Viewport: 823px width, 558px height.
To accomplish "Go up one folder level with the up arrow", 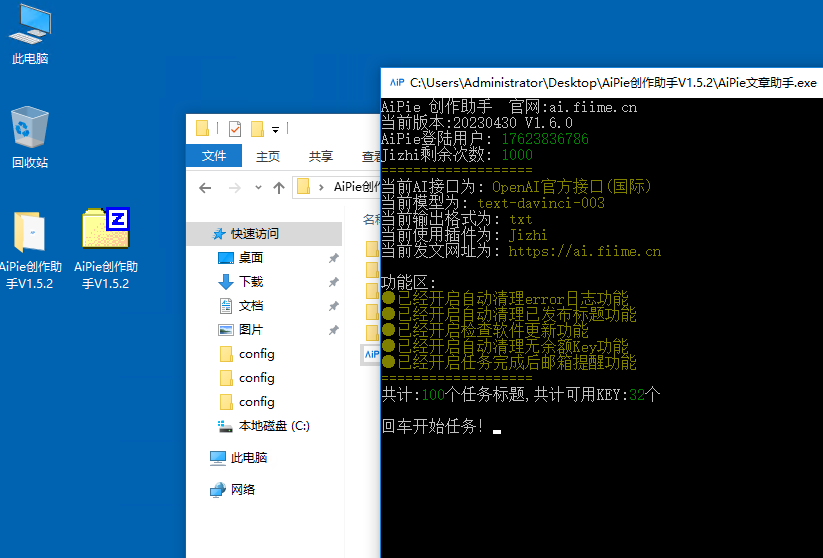I will pyautogui.click(x=279, y=187).
